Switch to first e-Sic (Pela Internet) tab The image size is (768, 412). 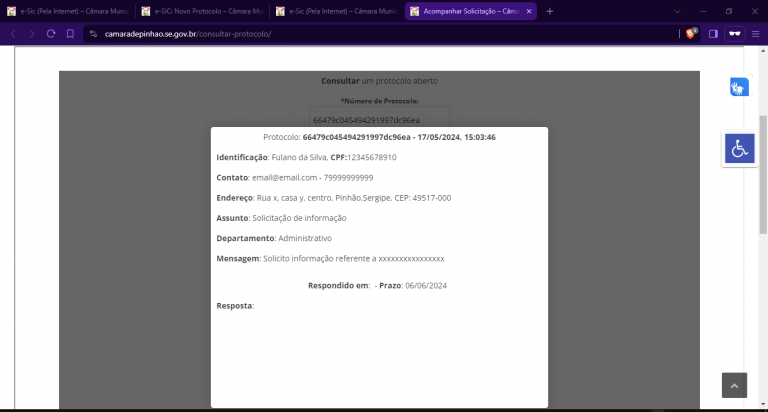point(68,11)
